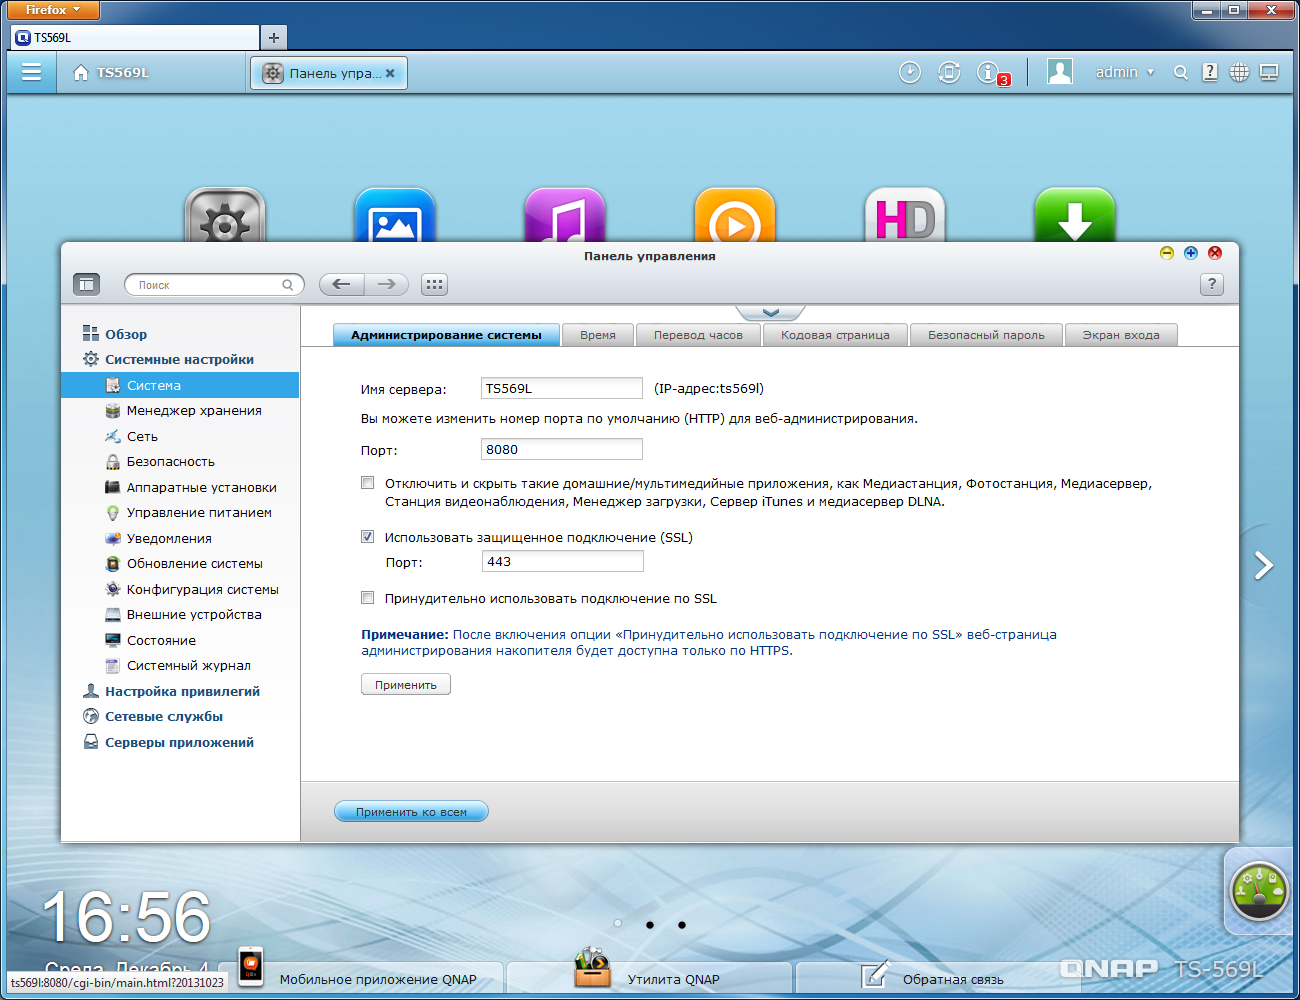Image resolution: width=1300 pixels, height=1000 pixels.
Task: Open Мобильное приложение QNAP link
Action: [378, 979]
